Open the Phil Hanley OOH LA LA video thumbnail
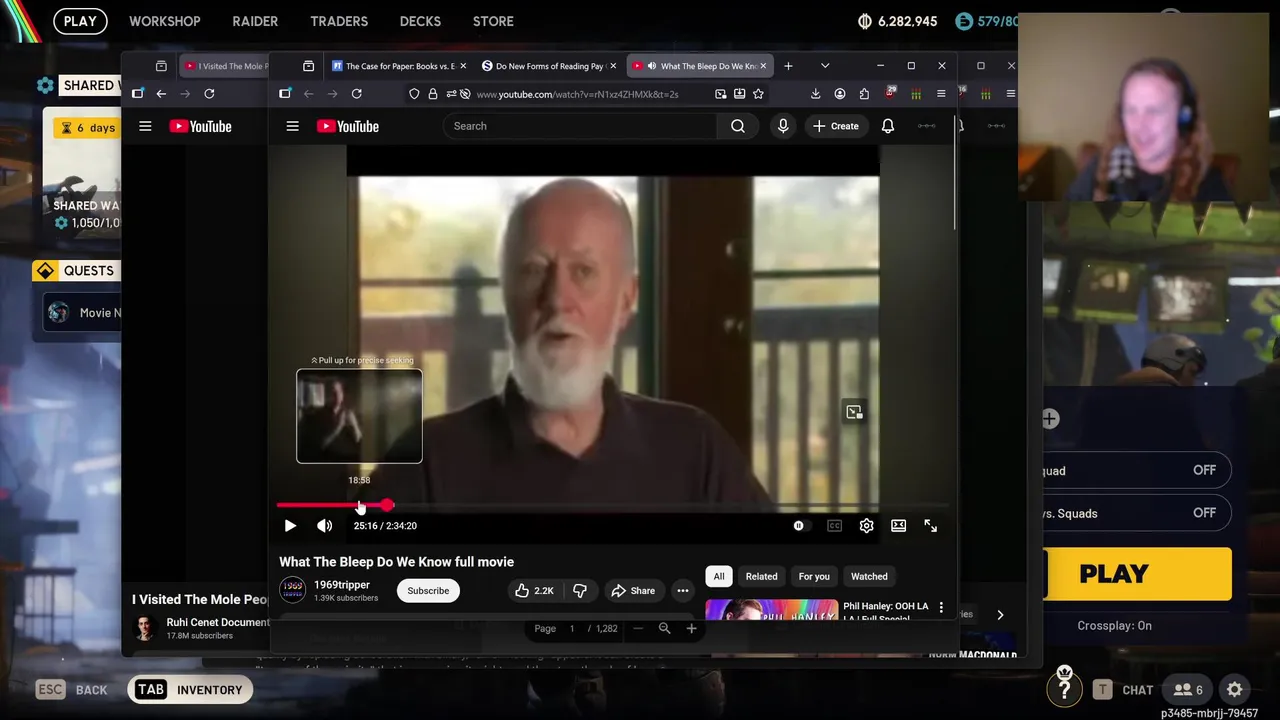The image size is (1280, 720). 771,610
